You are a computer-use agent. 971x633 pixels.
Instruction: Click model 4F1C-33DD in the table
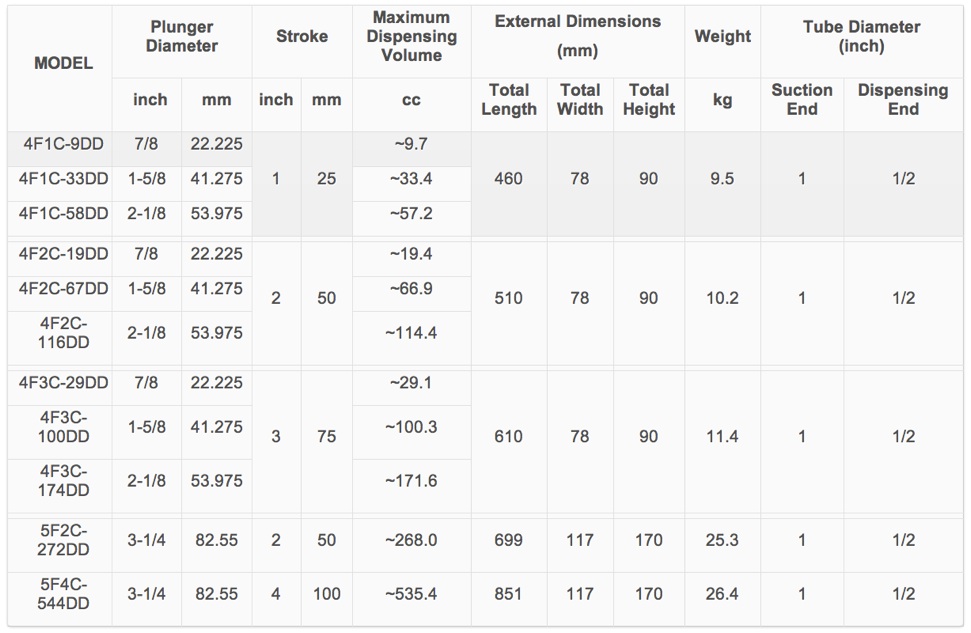(x=63, y=178)
